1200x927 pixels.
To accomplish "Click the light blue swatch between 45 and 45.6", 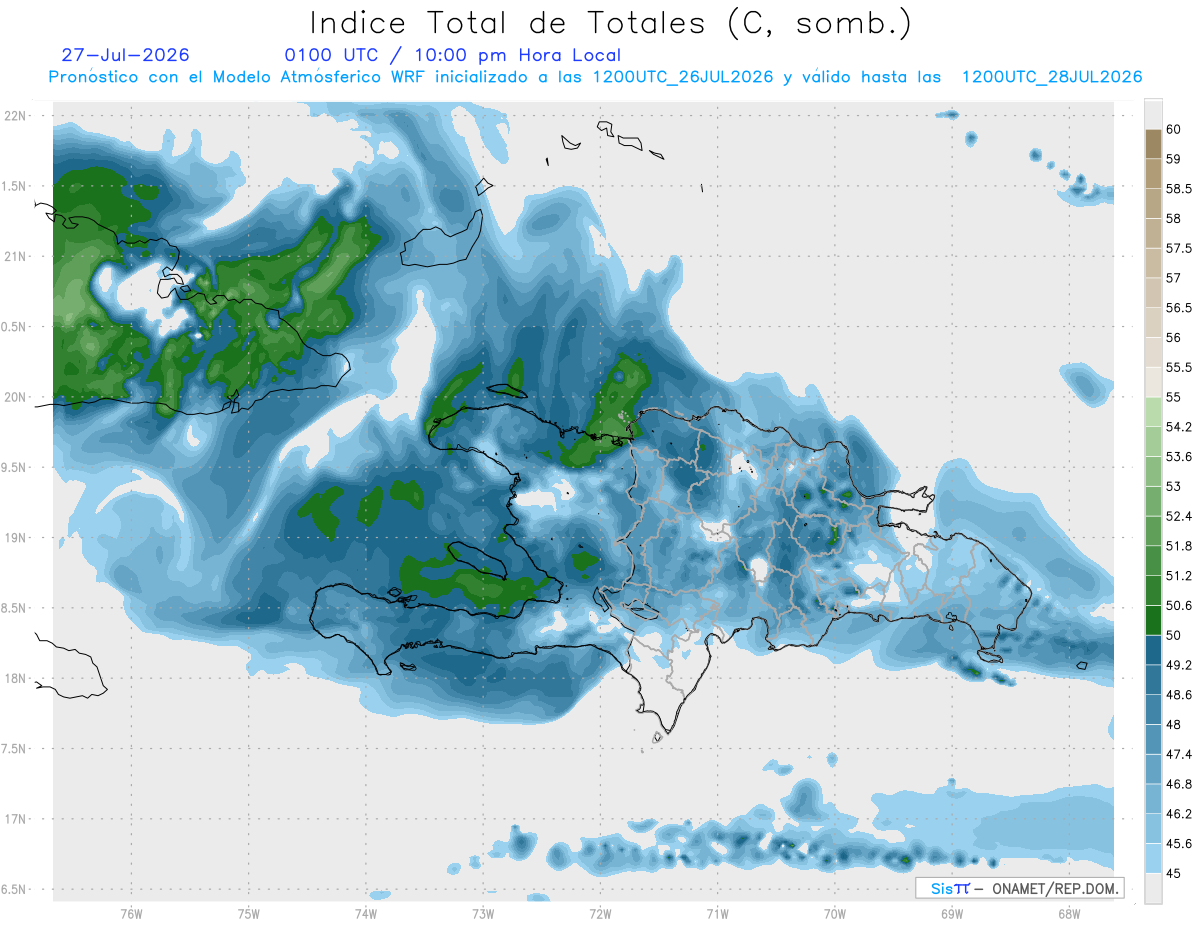I will [1153, 859].
